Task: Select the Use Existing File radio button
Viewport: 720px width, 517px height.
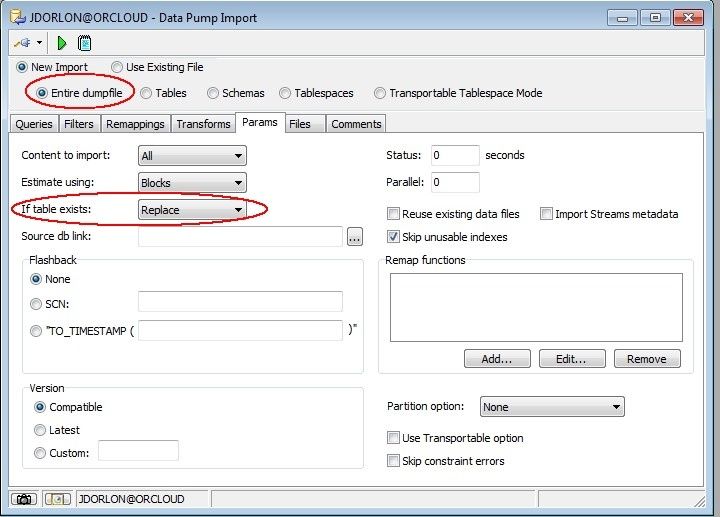Action: (x=117, y=67)
